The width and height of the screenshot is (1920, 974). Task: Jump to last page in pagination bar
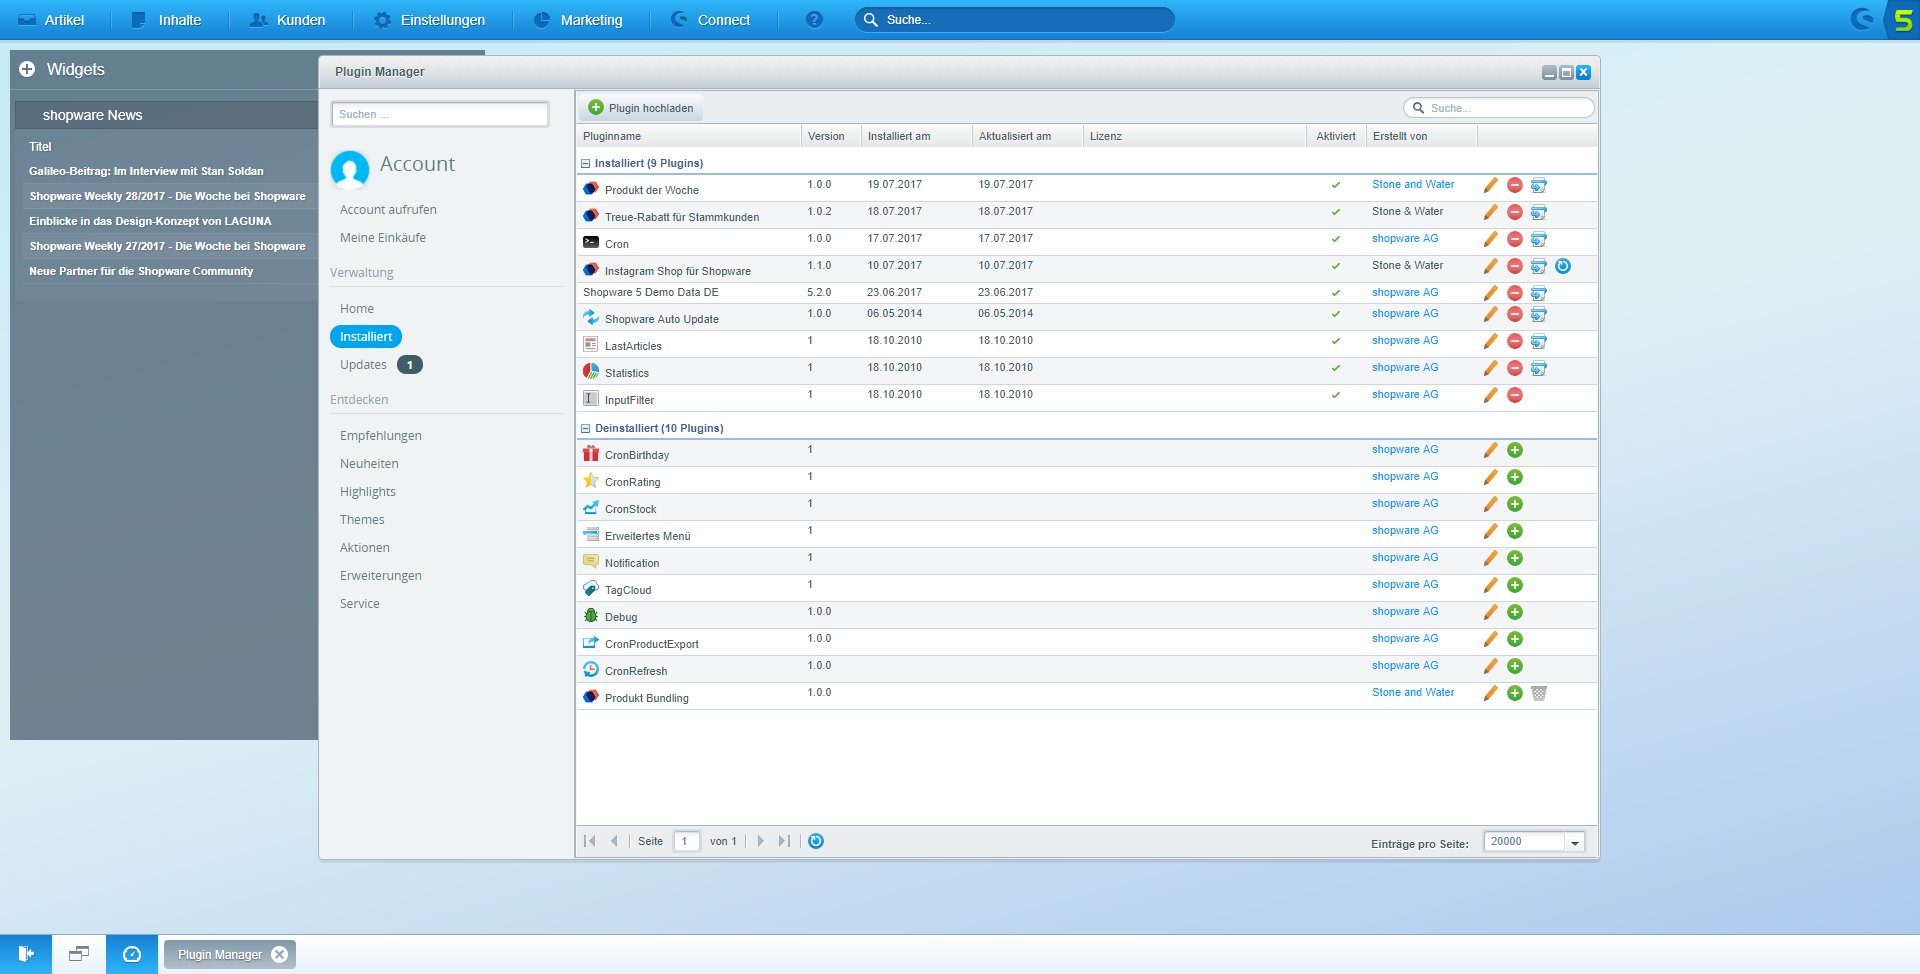(x=784, y=841)
